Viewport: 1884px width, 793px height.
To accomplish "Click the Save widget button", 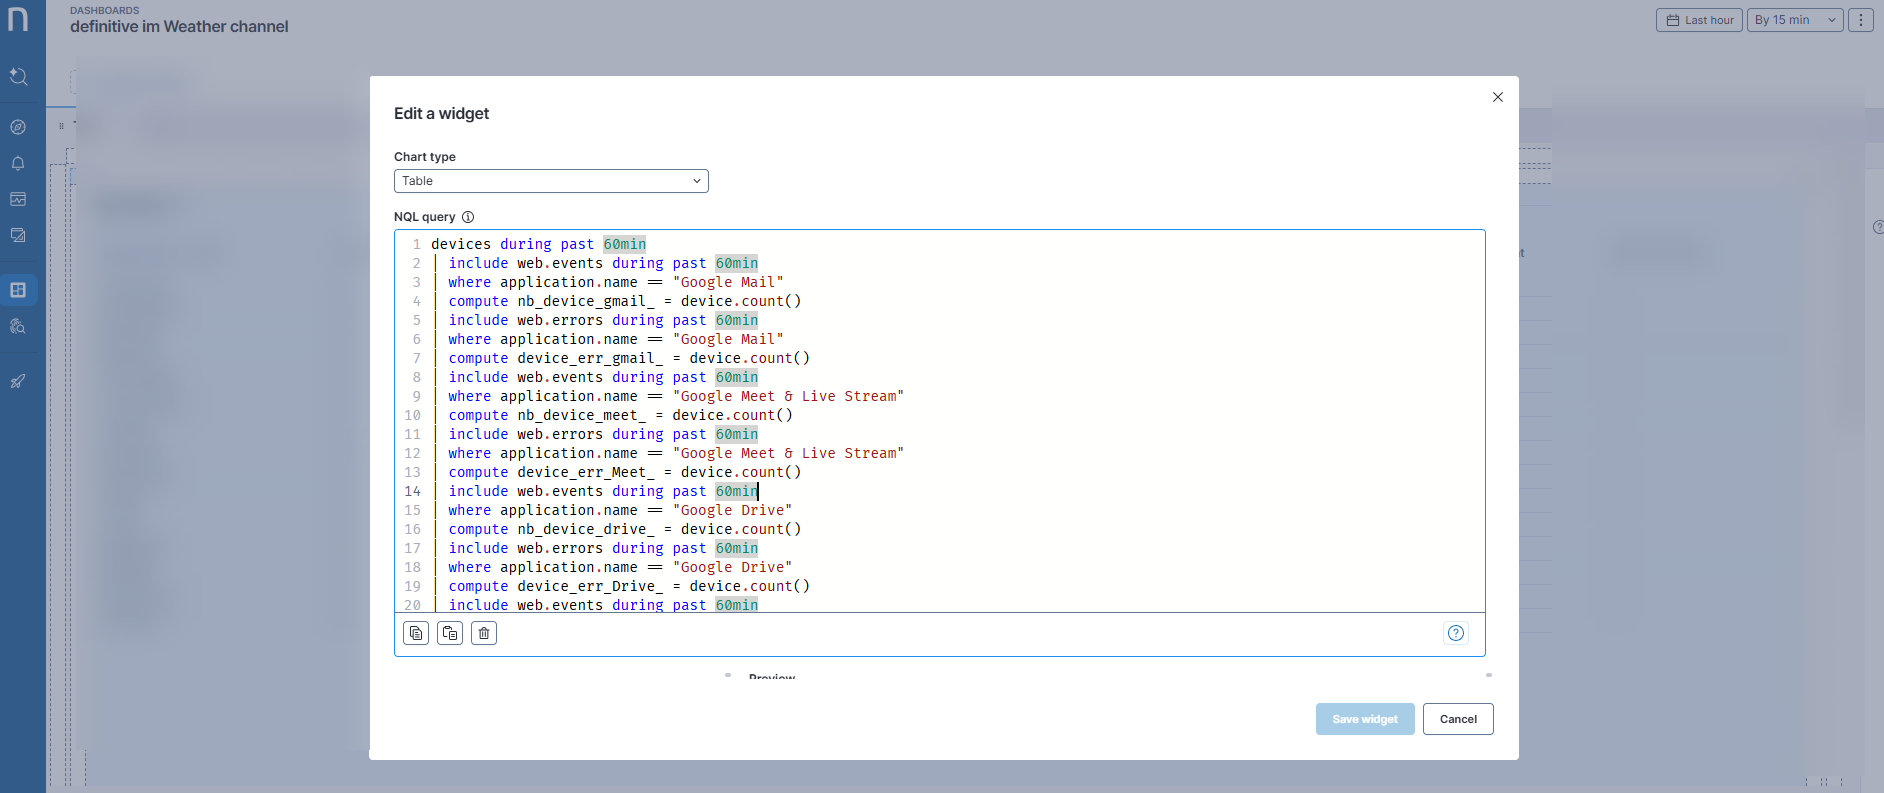I will coord(1365,719).
